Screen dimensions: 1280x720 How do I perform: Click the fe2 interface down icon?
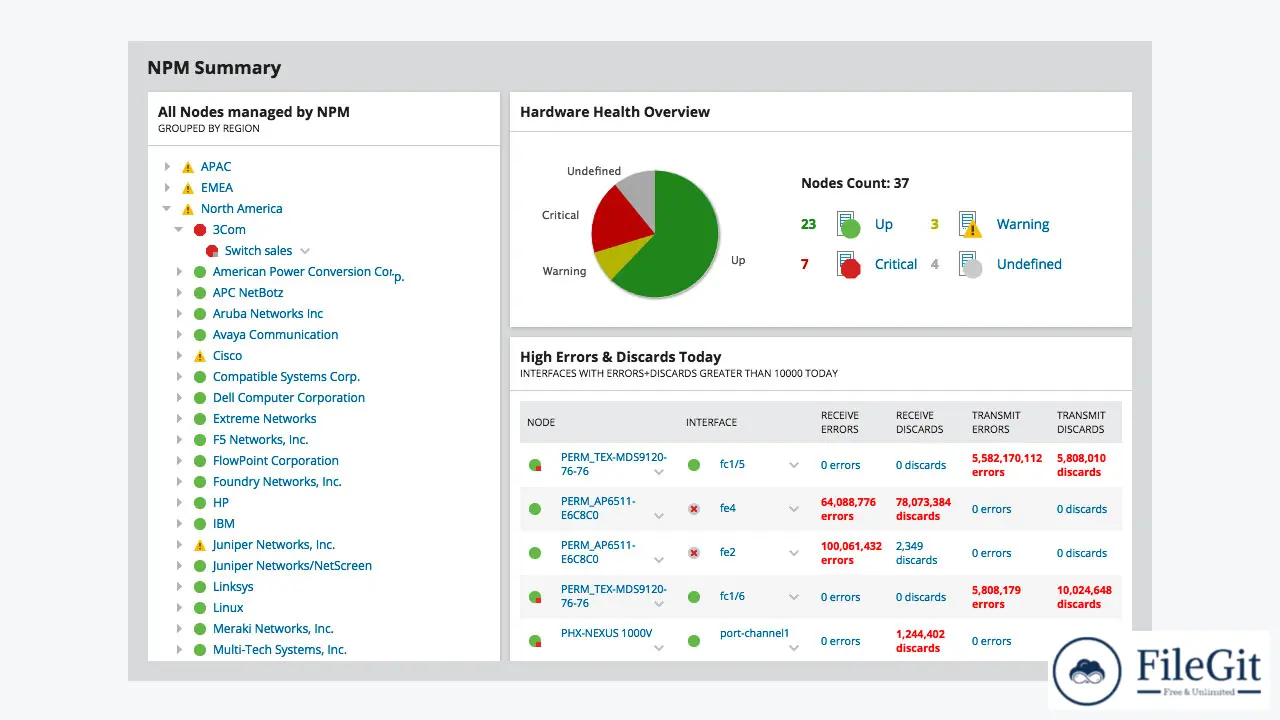tap(694, 553)
